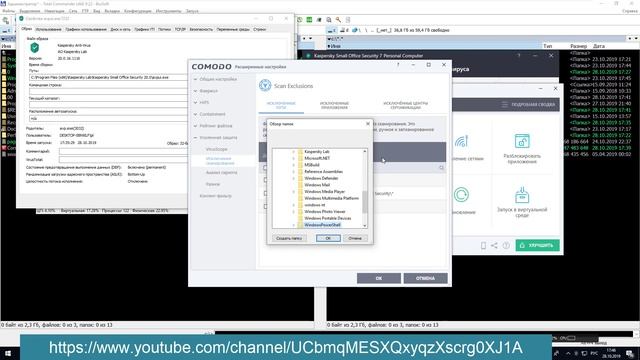The width and height of the screenshot is (640, 360).
Task: Click the Комментарий input field in properties
Action: (124, 151)
